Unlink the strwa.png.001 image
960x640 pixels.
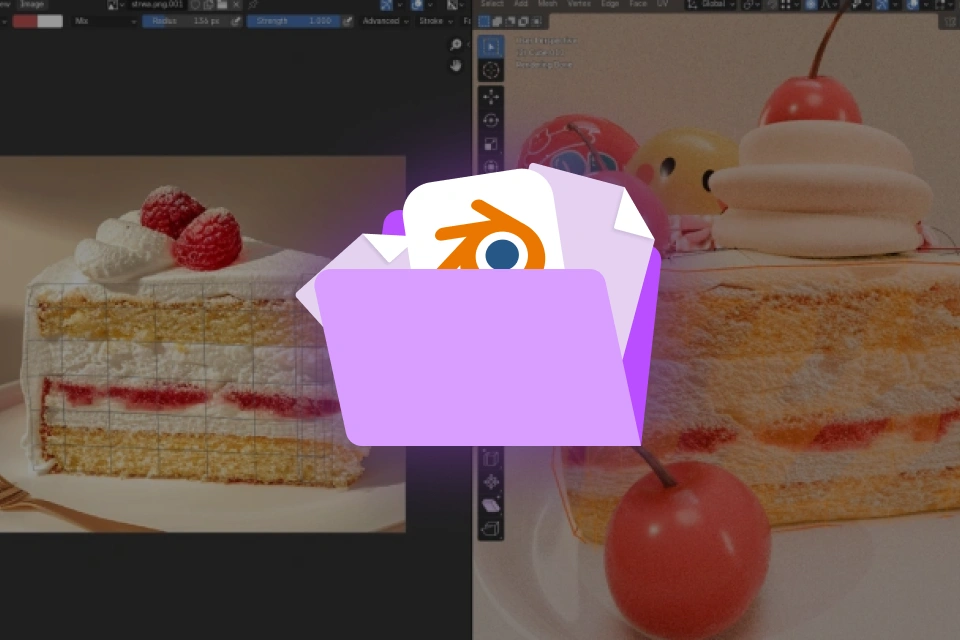236,5
